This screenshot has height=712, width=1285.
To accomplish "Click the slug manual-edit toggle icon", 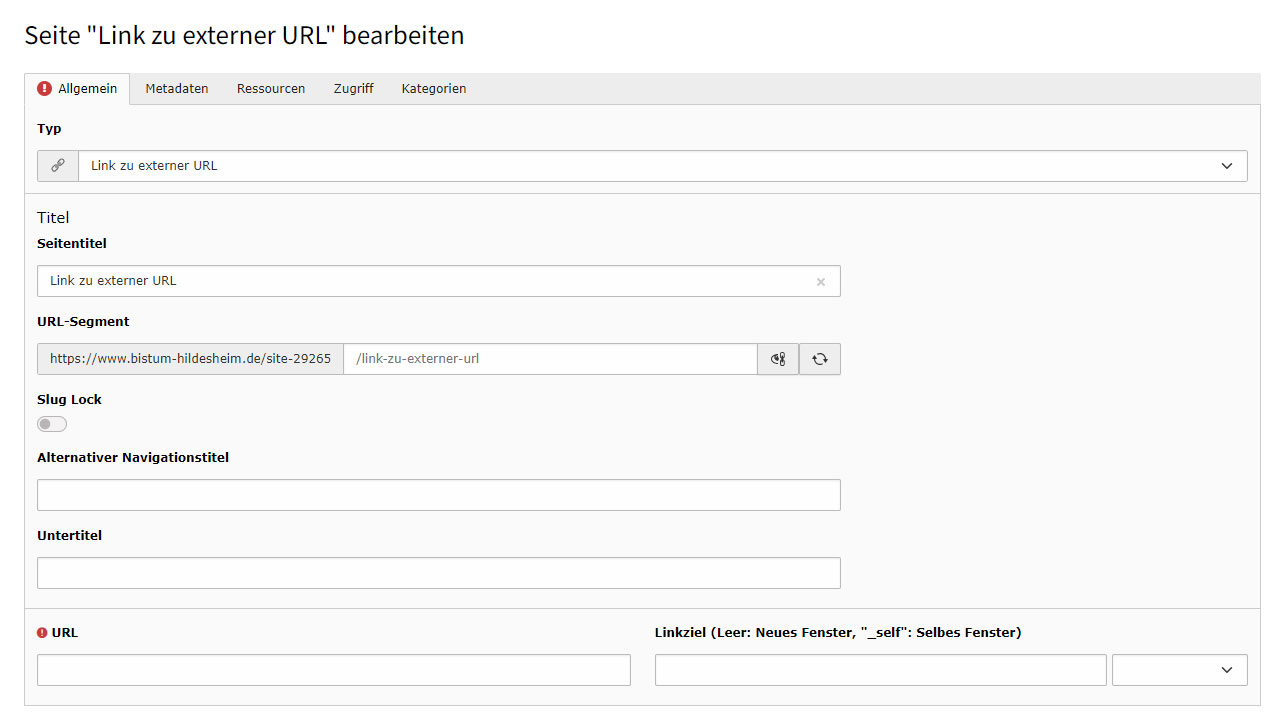I will [778, 359].
